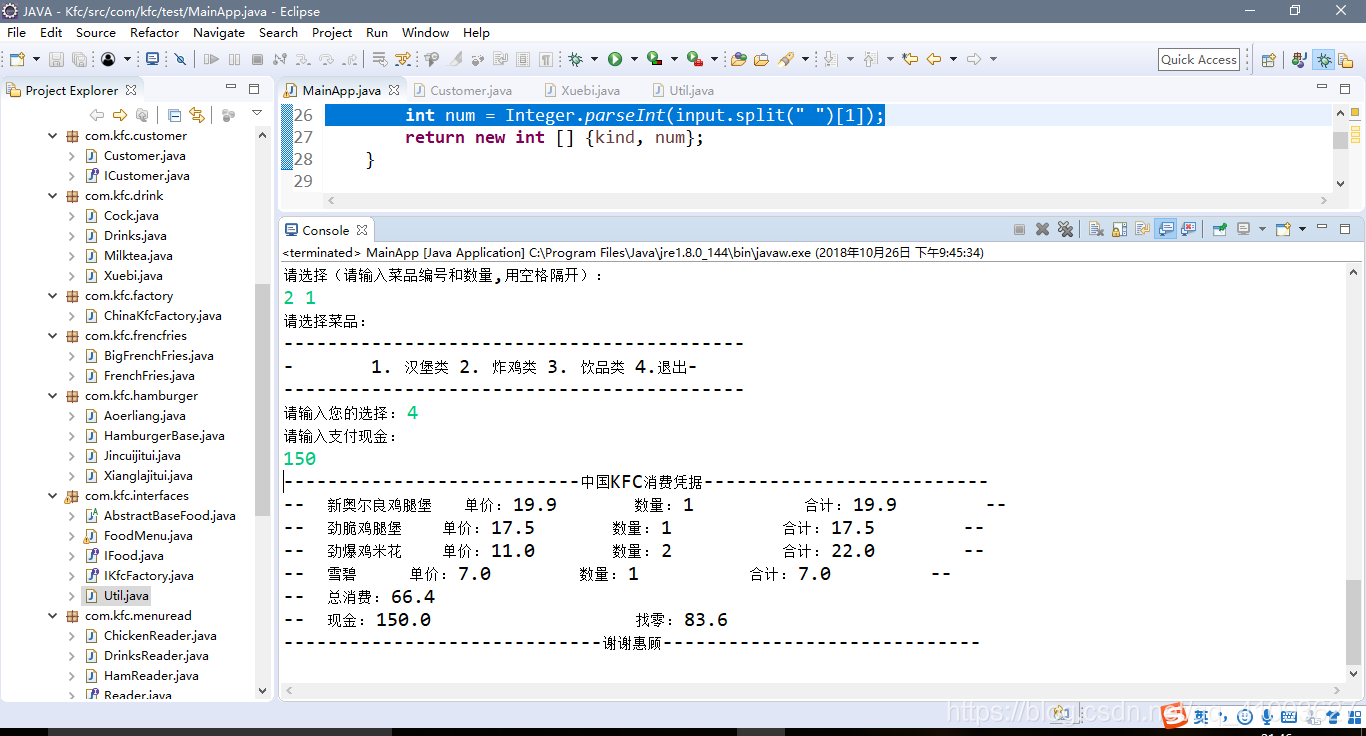The width and height of the screenshot is (1366, 736).
Task: Click the Save All toolbar icon
Action: (x=79, y=59)
